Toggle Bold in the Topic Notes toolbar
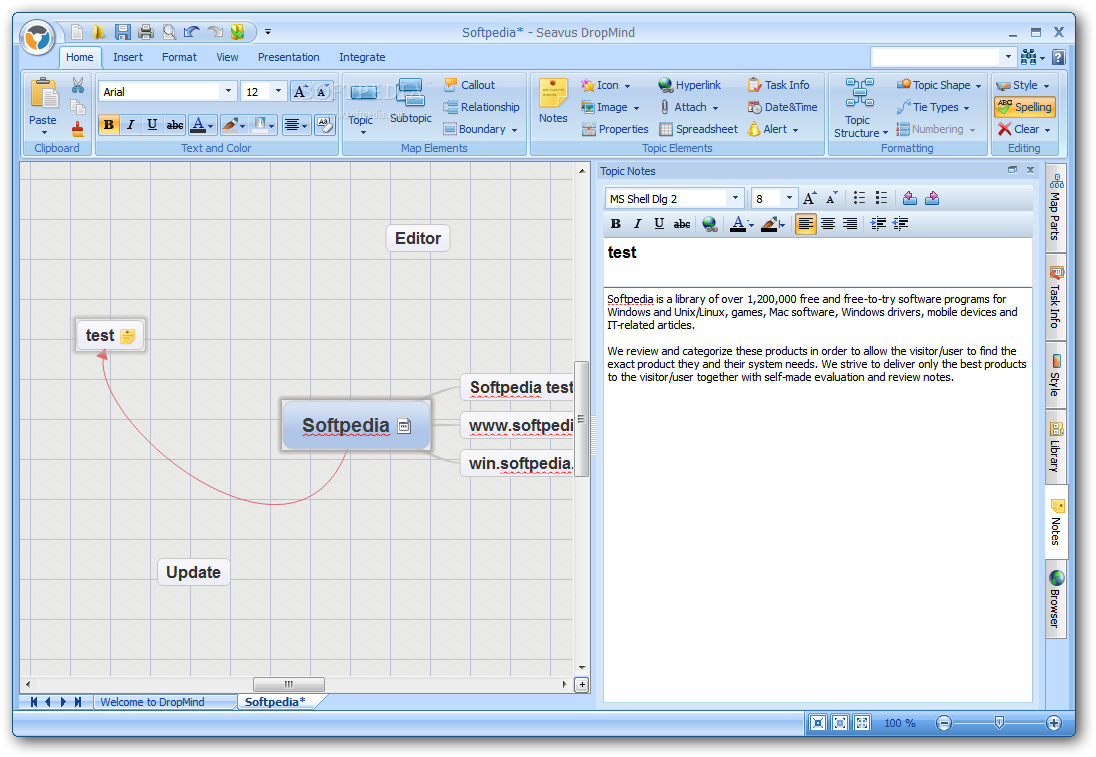Viewport: 1096px width, 757px height. [x=615, y=224]
